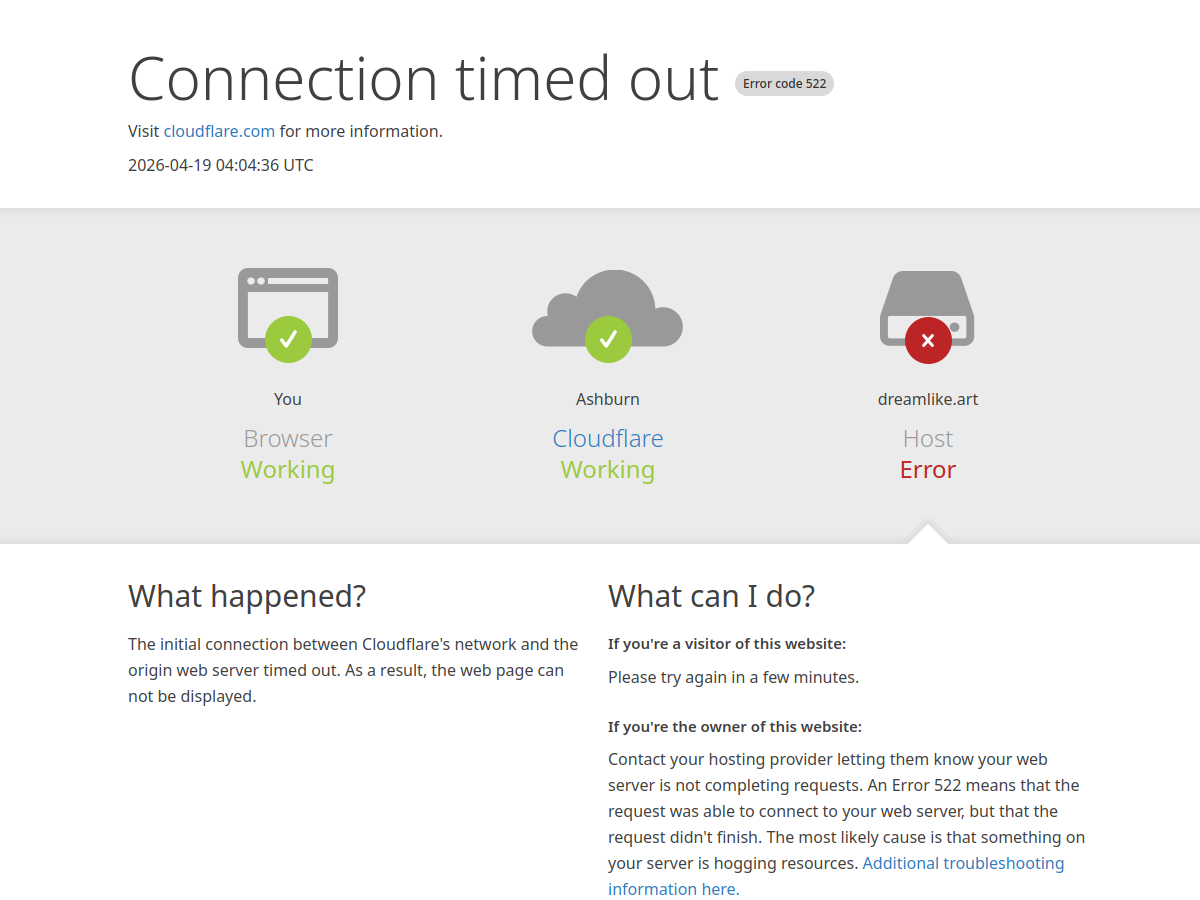Click the Ashburn location label

click(x=607, y=399)
